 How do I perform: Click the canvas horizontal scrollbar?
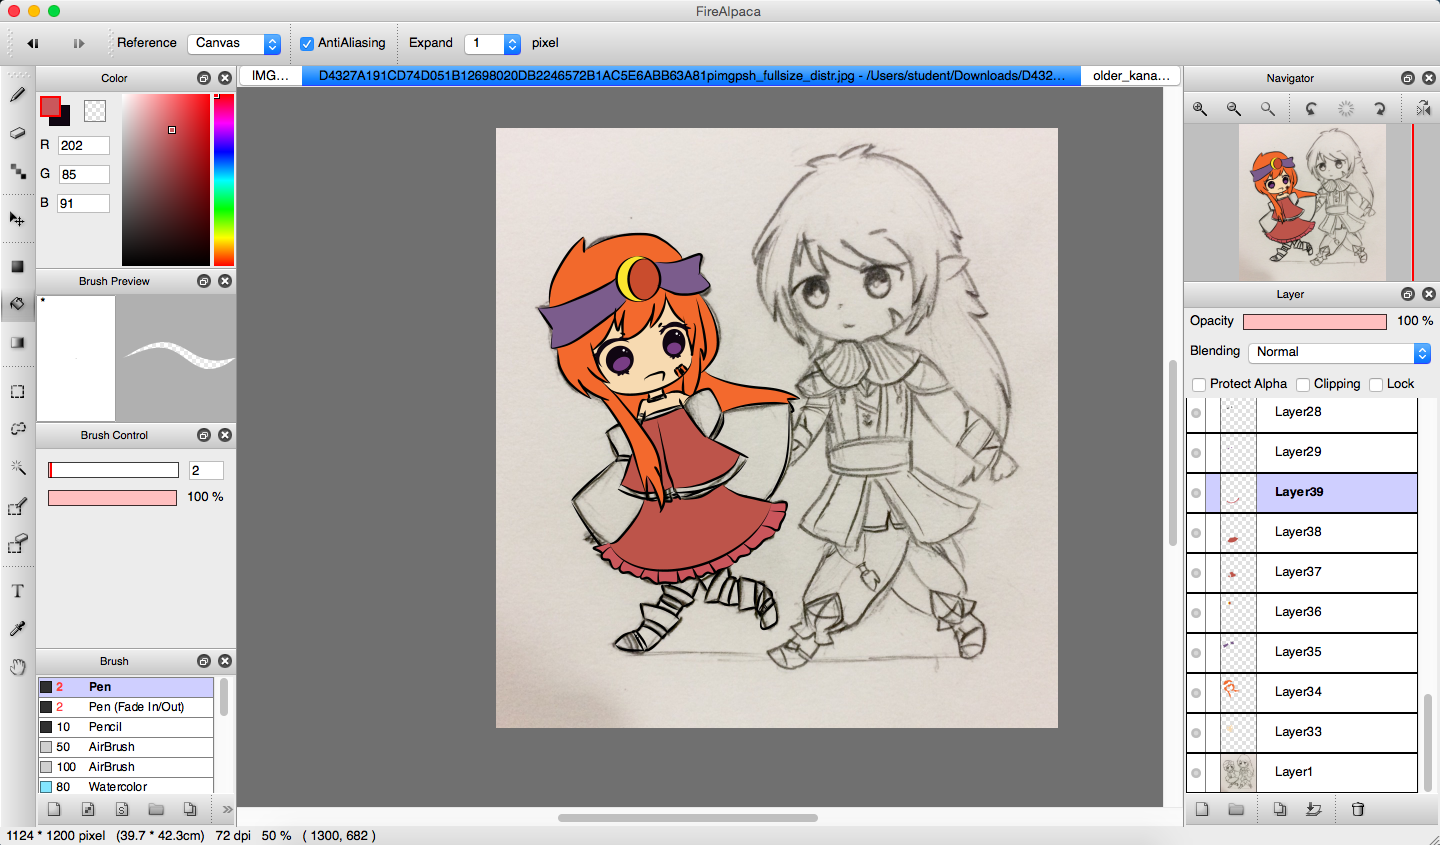(x=688, y=818)
